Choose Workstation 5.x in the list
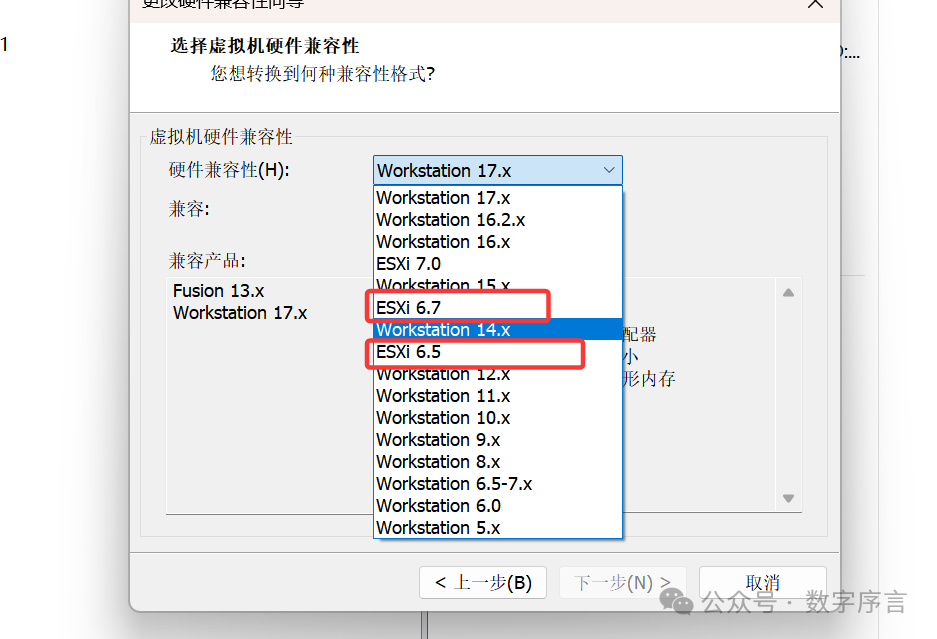Viewport: 937px width, 639px height. coord(497,528)
